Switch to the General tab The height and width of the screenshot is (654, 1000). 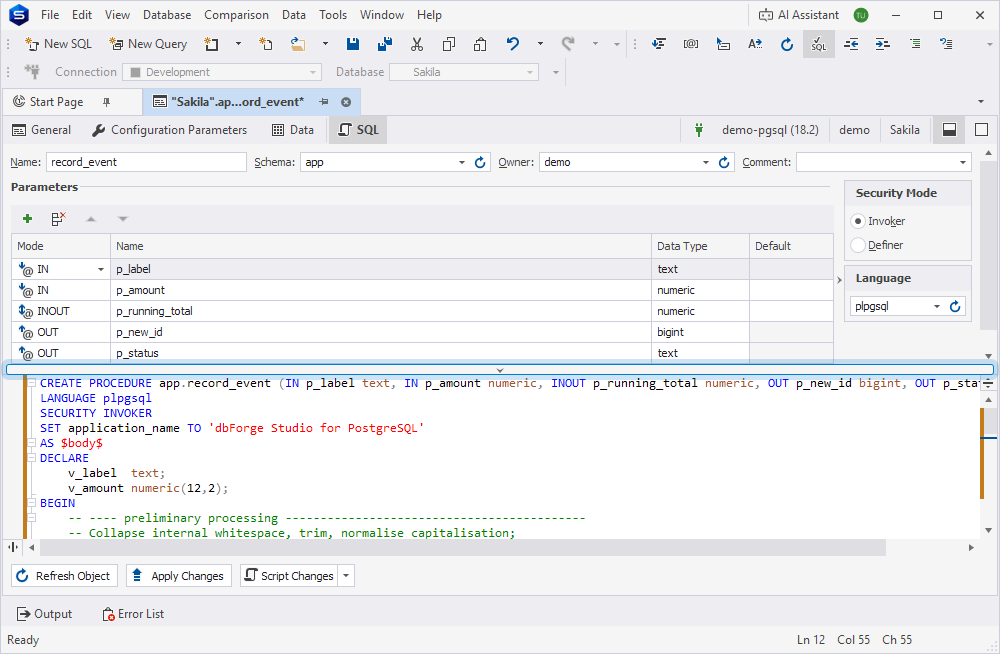(41, 130)
